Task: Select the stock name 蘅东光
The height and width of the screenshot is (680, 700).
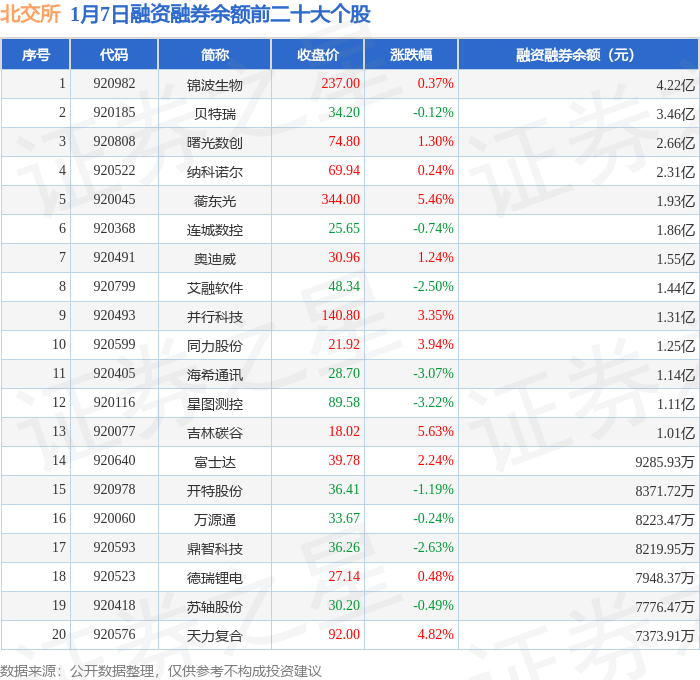Action: [215, 201]
